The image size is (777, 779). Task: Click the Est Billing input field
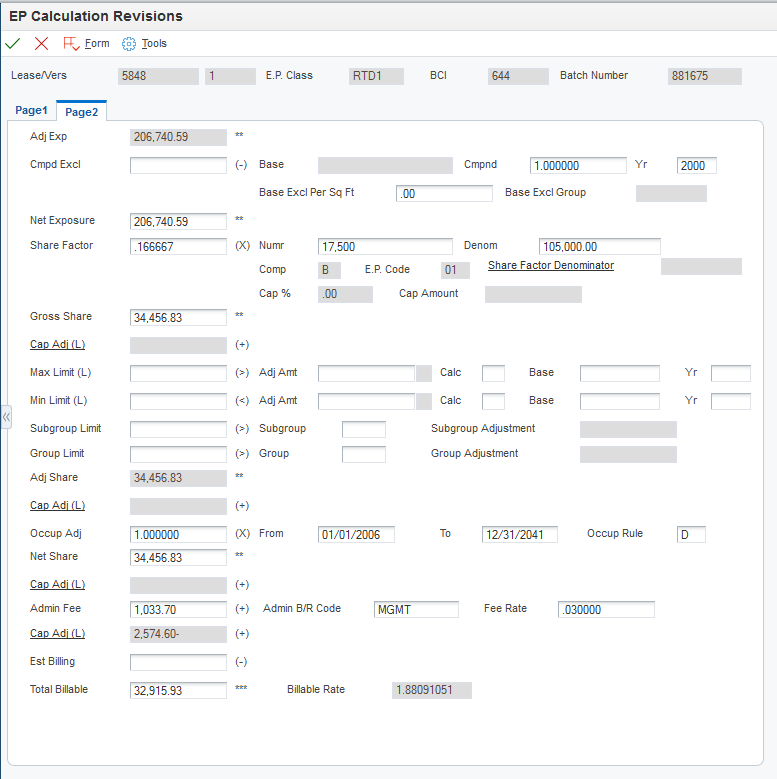click(x=178, y=662)
